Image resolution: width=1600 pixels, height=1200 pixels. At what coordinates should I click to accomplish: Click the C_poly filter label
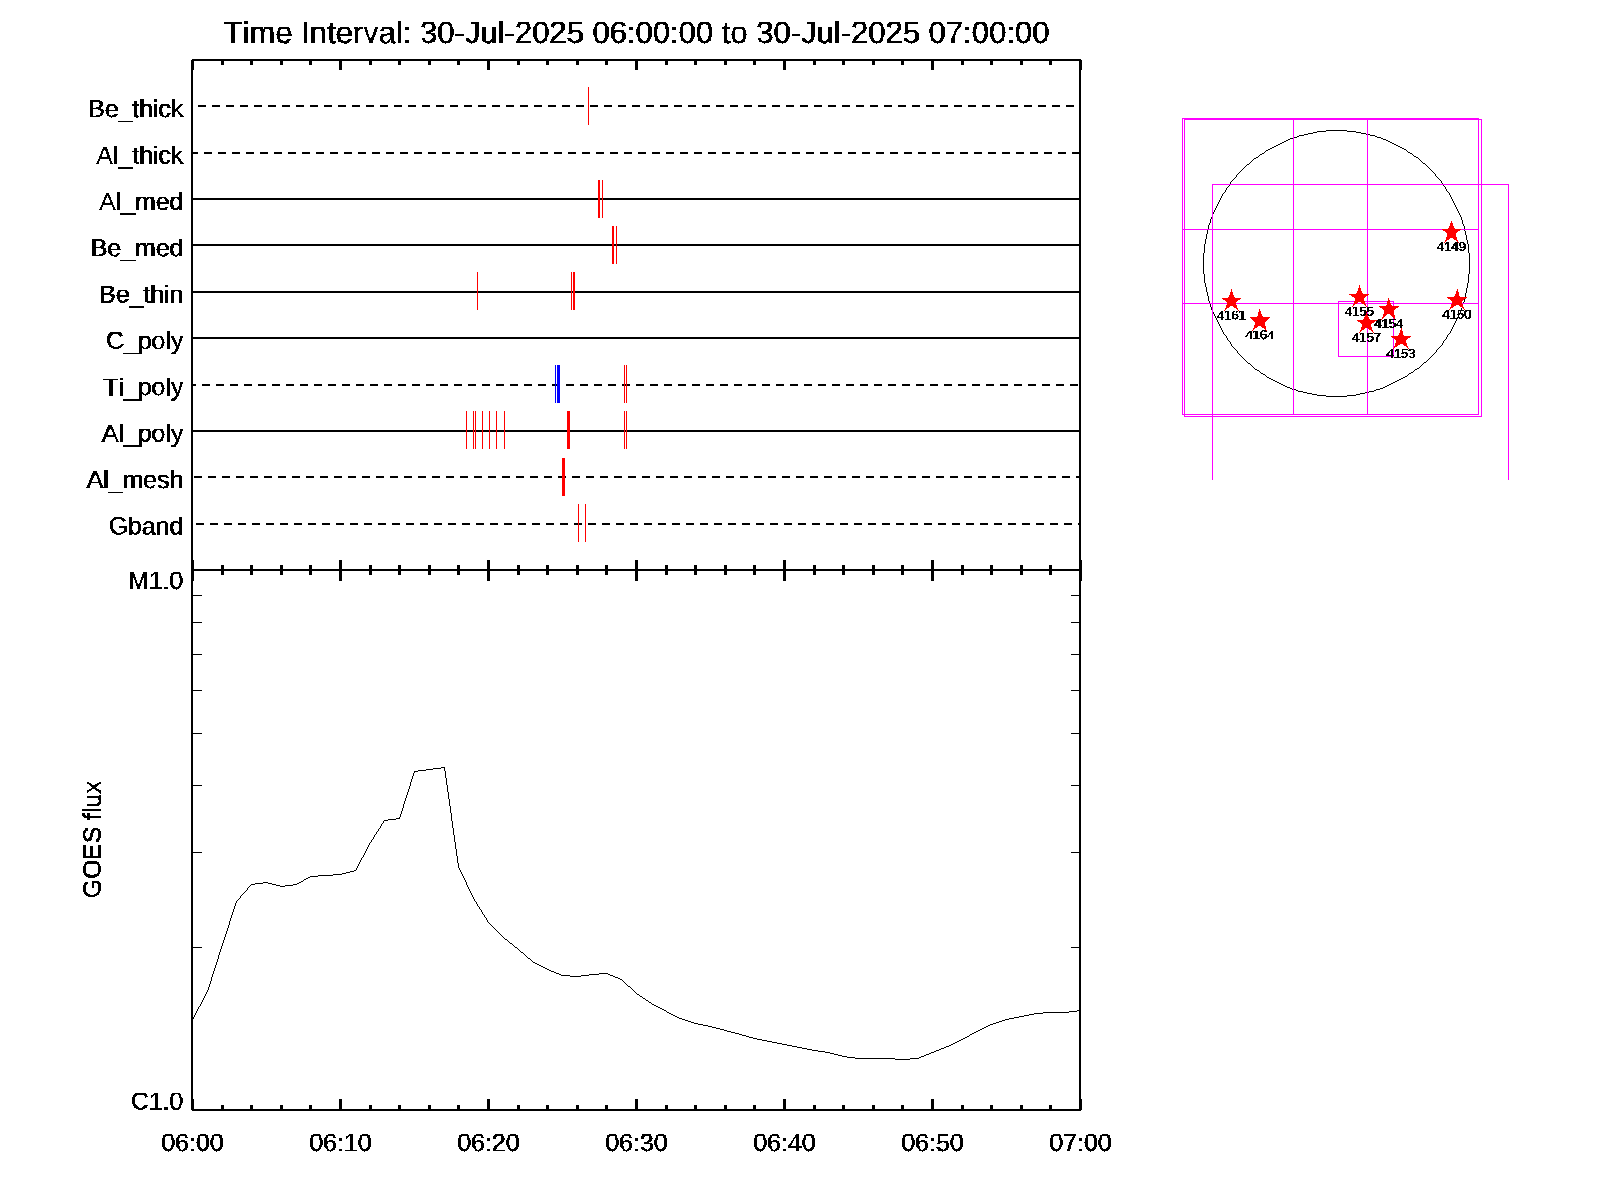(x=144, y=341)
